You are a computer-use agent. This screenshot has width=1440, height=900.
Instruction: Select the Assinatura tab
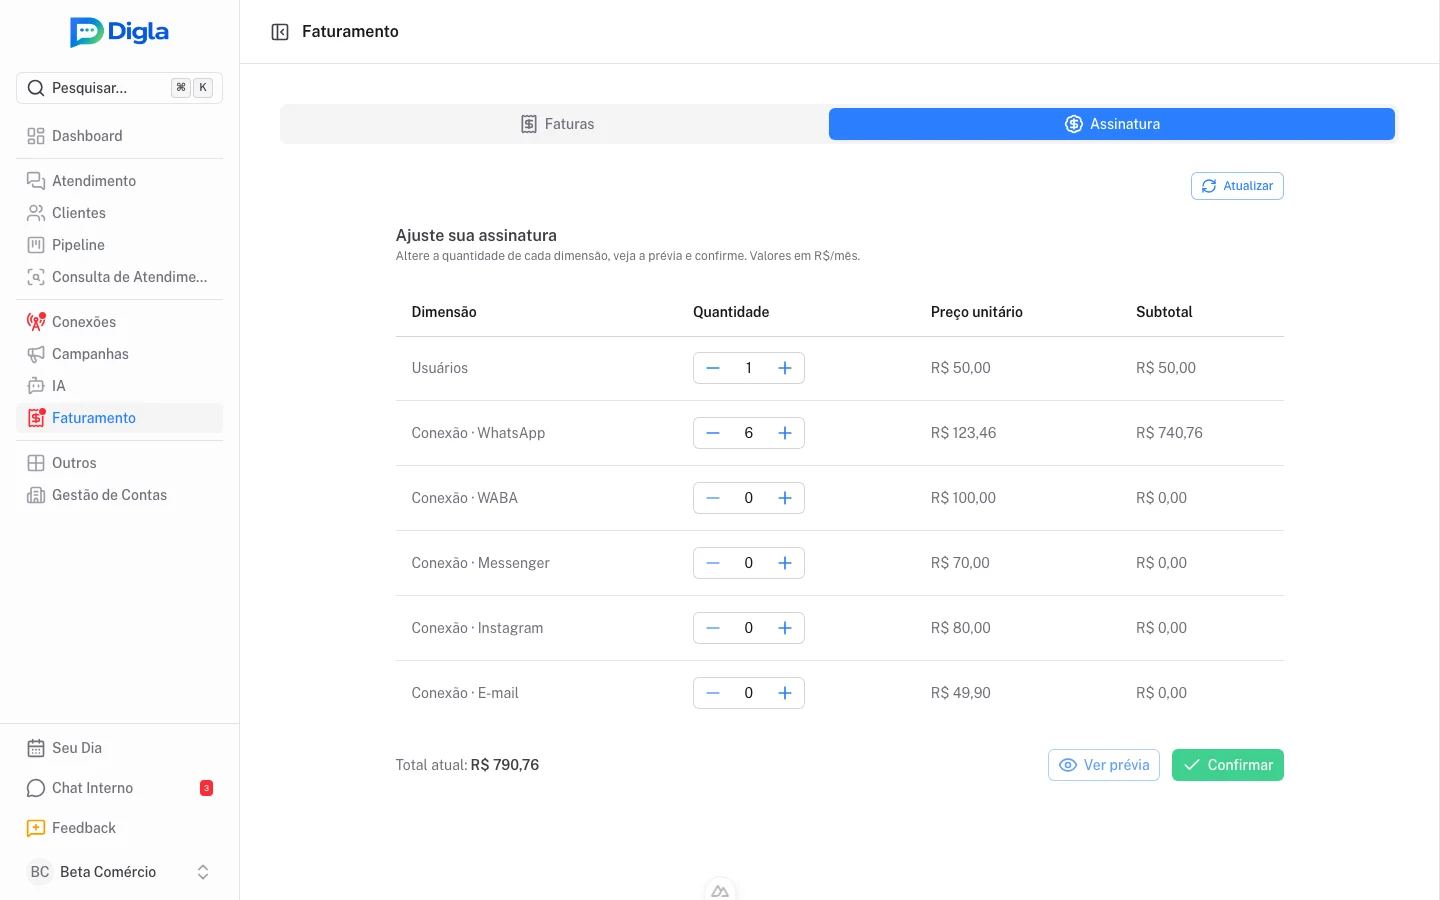(1112, 124)
